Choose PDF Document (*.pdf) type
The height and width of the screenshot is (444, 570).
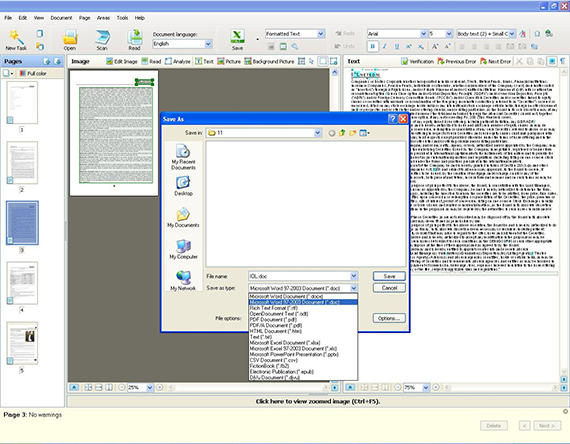[x=303, y=320]
